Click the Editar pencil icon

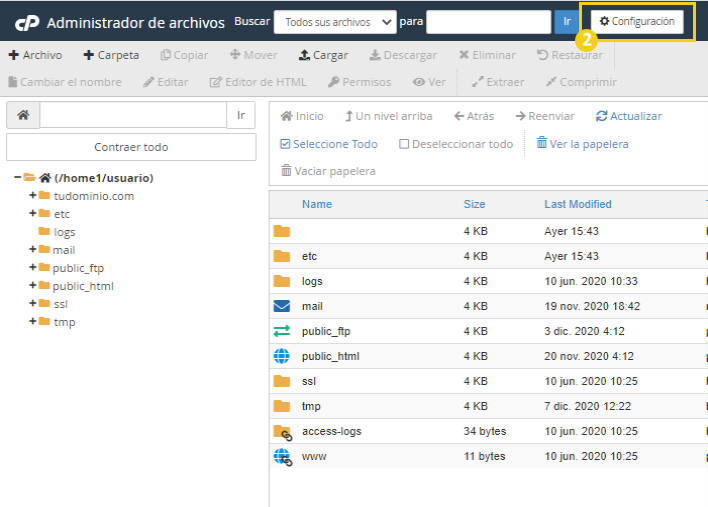click(149, 82)
